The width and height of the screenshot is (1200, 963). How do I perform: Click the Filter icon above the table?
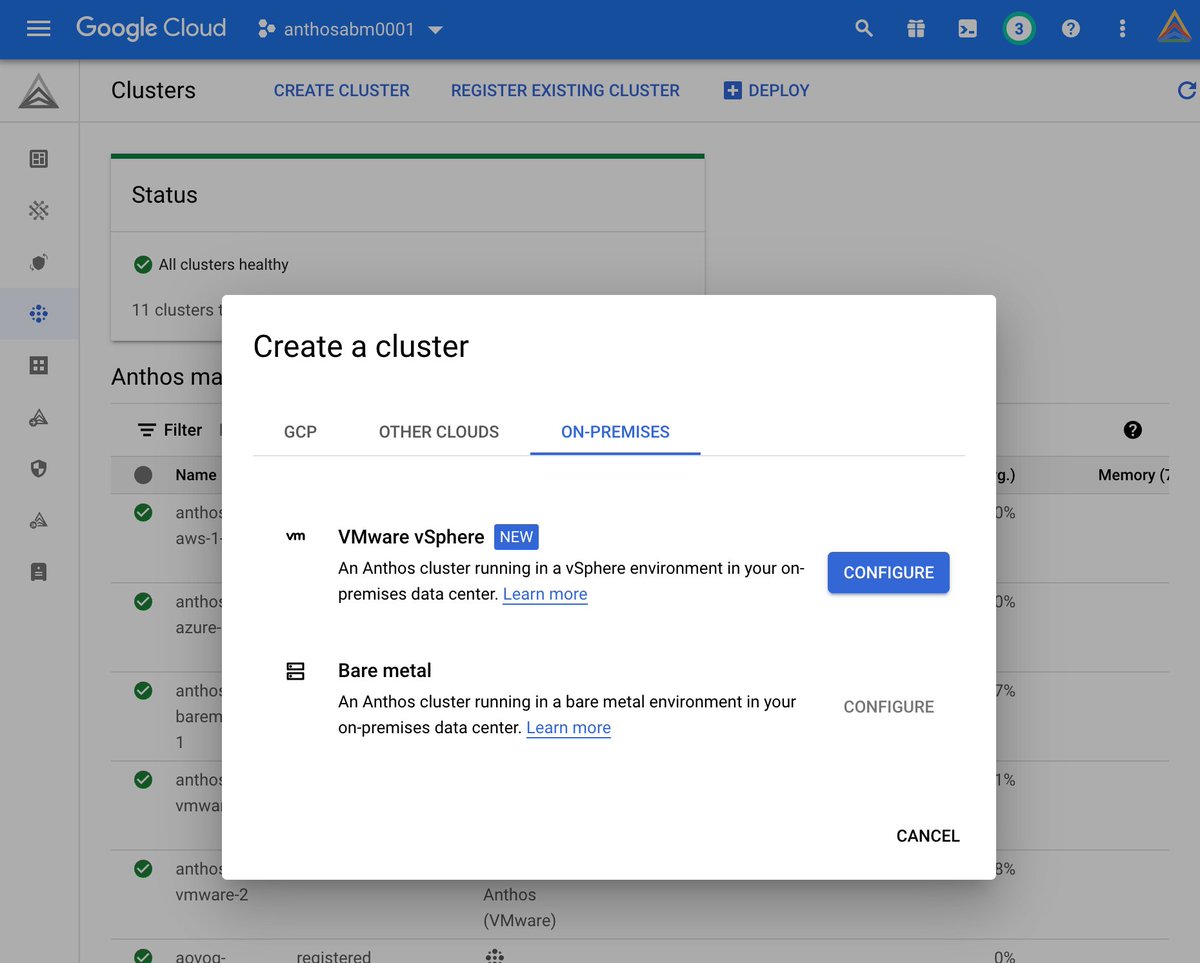coord(147,430)
